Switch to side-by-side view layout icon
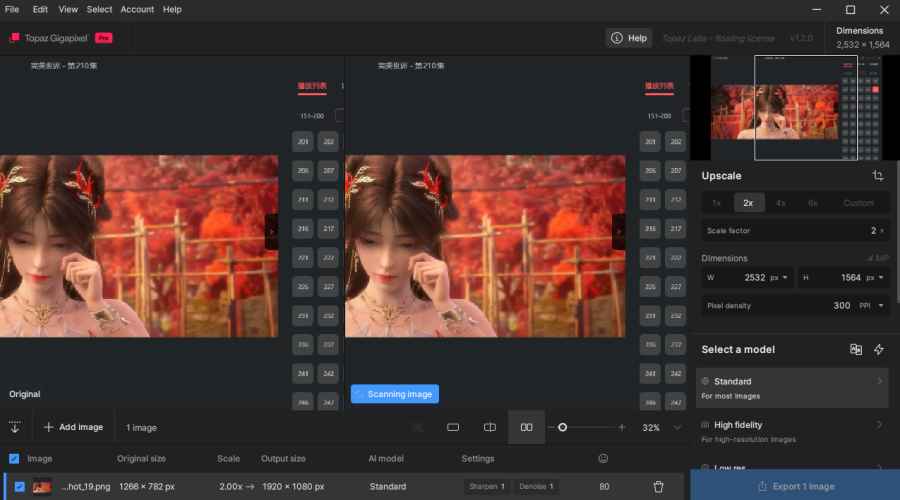 pyautogui.click(x=526, y=427)
